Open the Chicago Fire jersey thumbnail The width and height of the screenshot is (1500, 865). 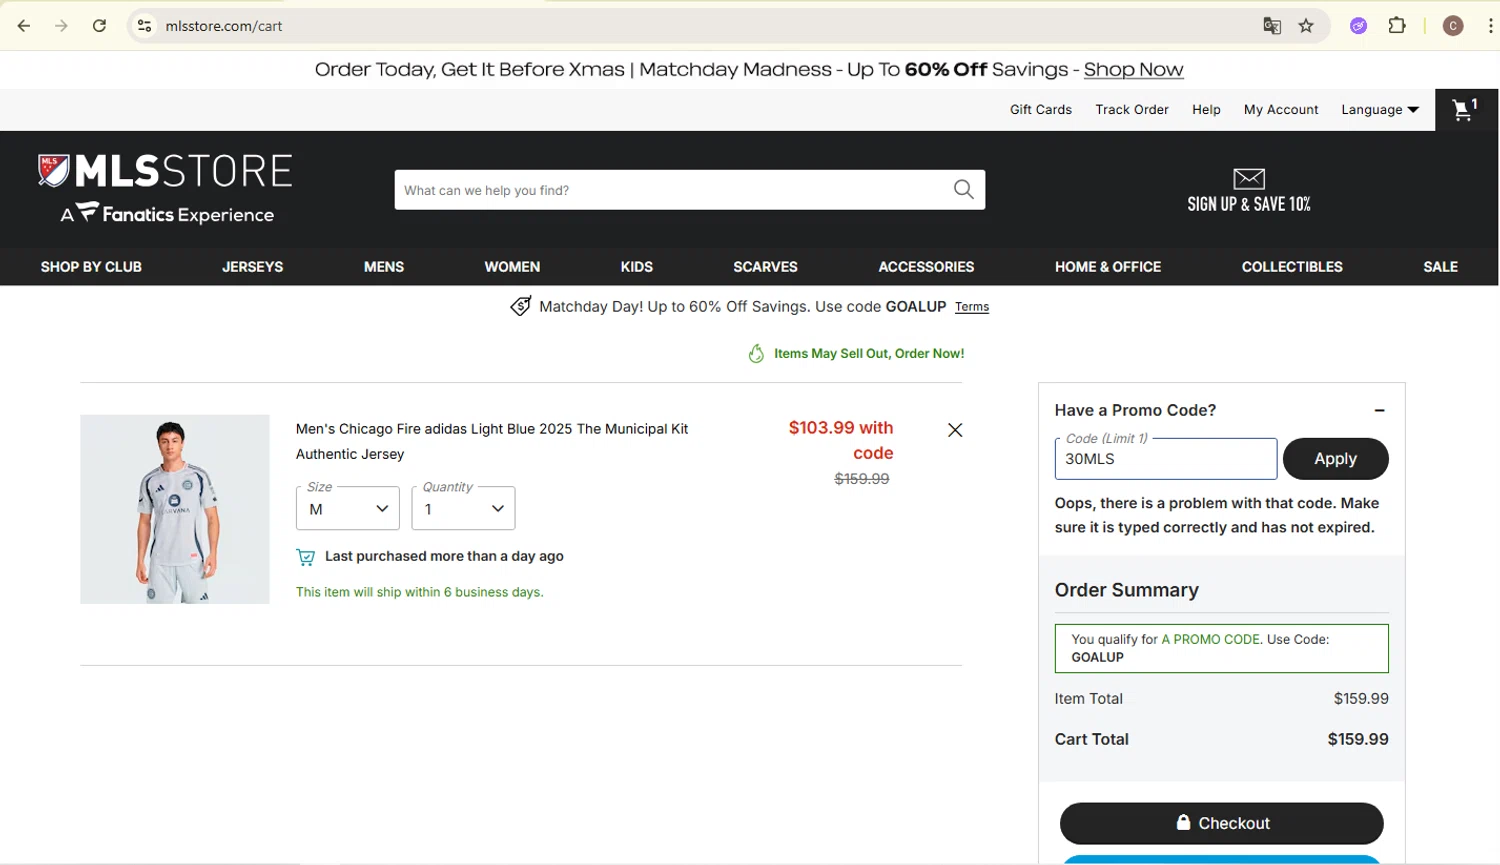175,509
